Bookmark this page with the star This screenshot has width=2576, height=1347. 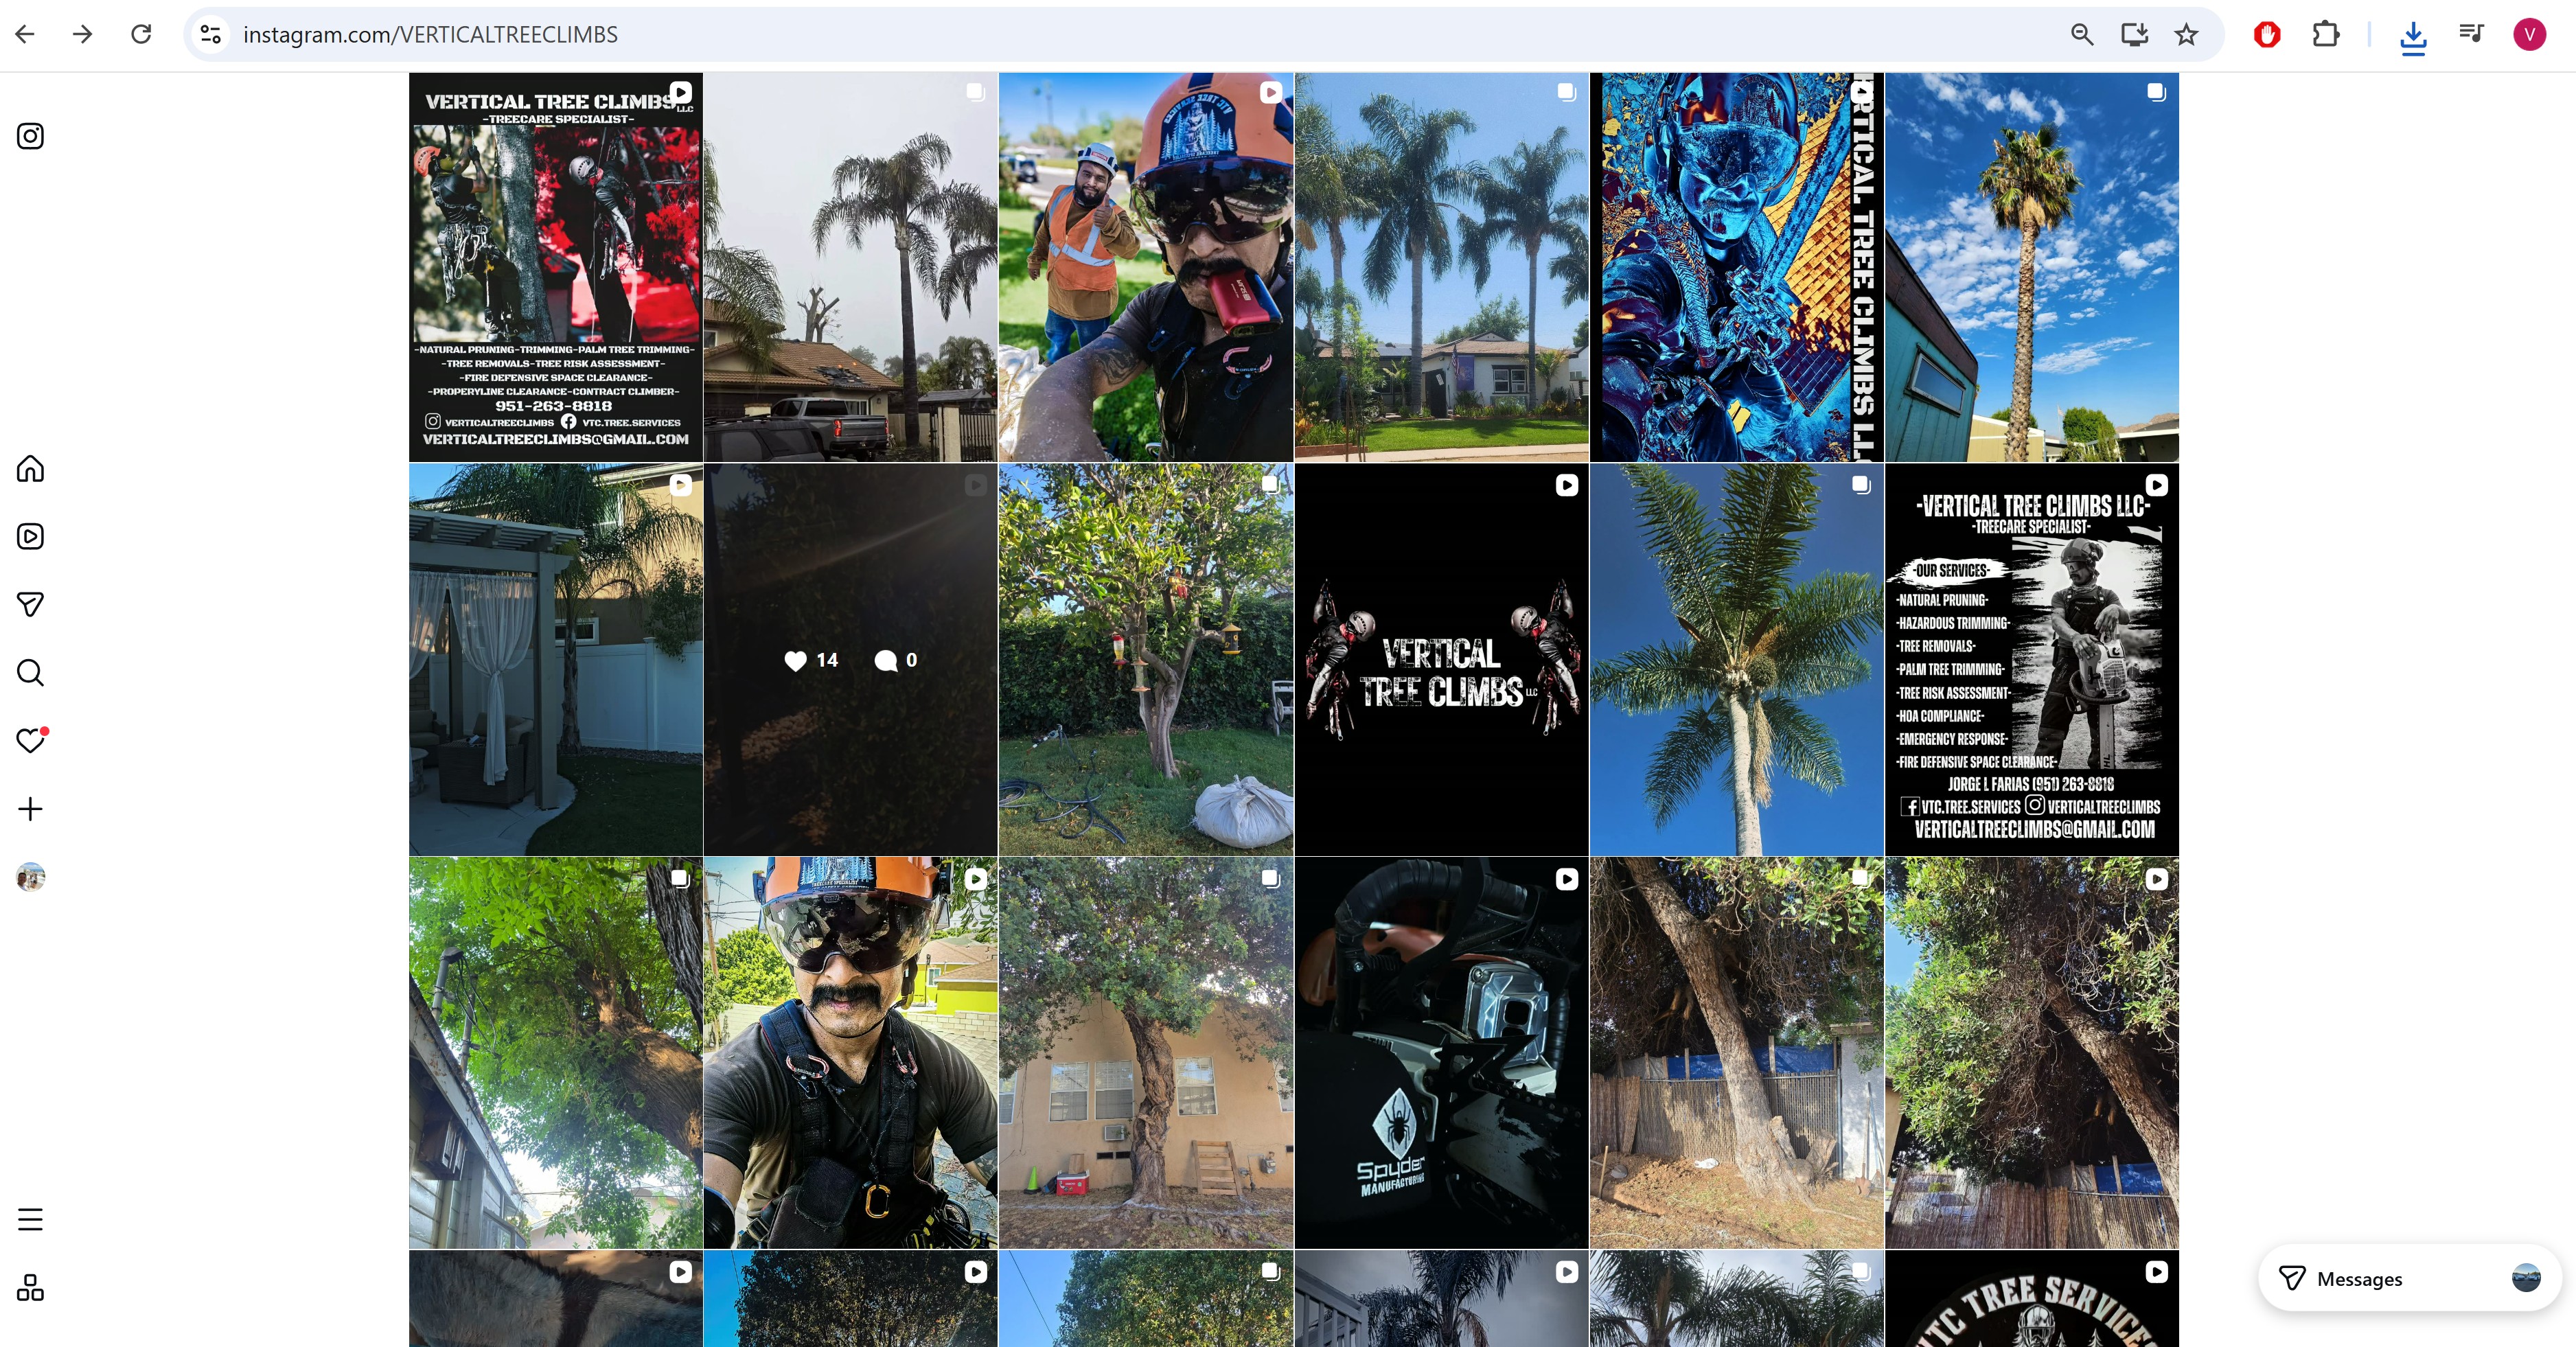(x=2187, y=34)
